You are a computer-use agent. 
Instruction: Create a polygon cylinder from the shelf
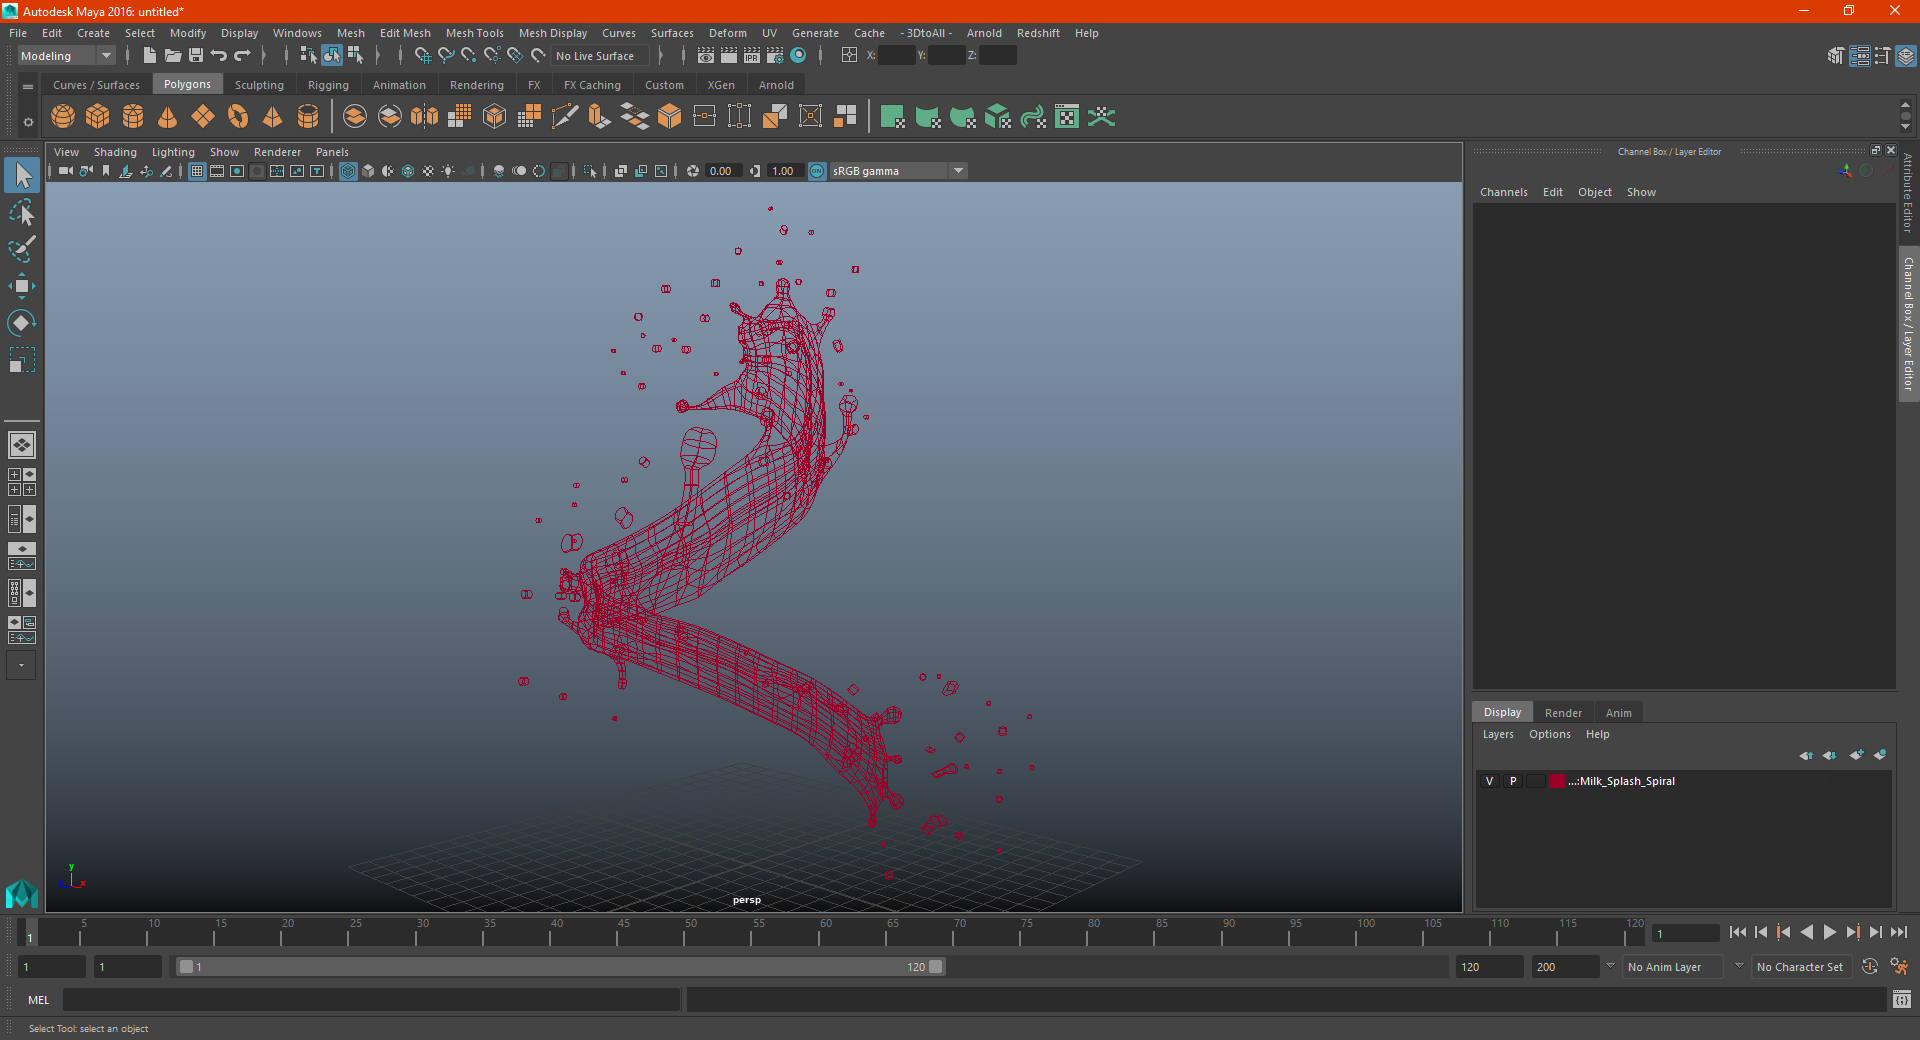coord(133,117)
